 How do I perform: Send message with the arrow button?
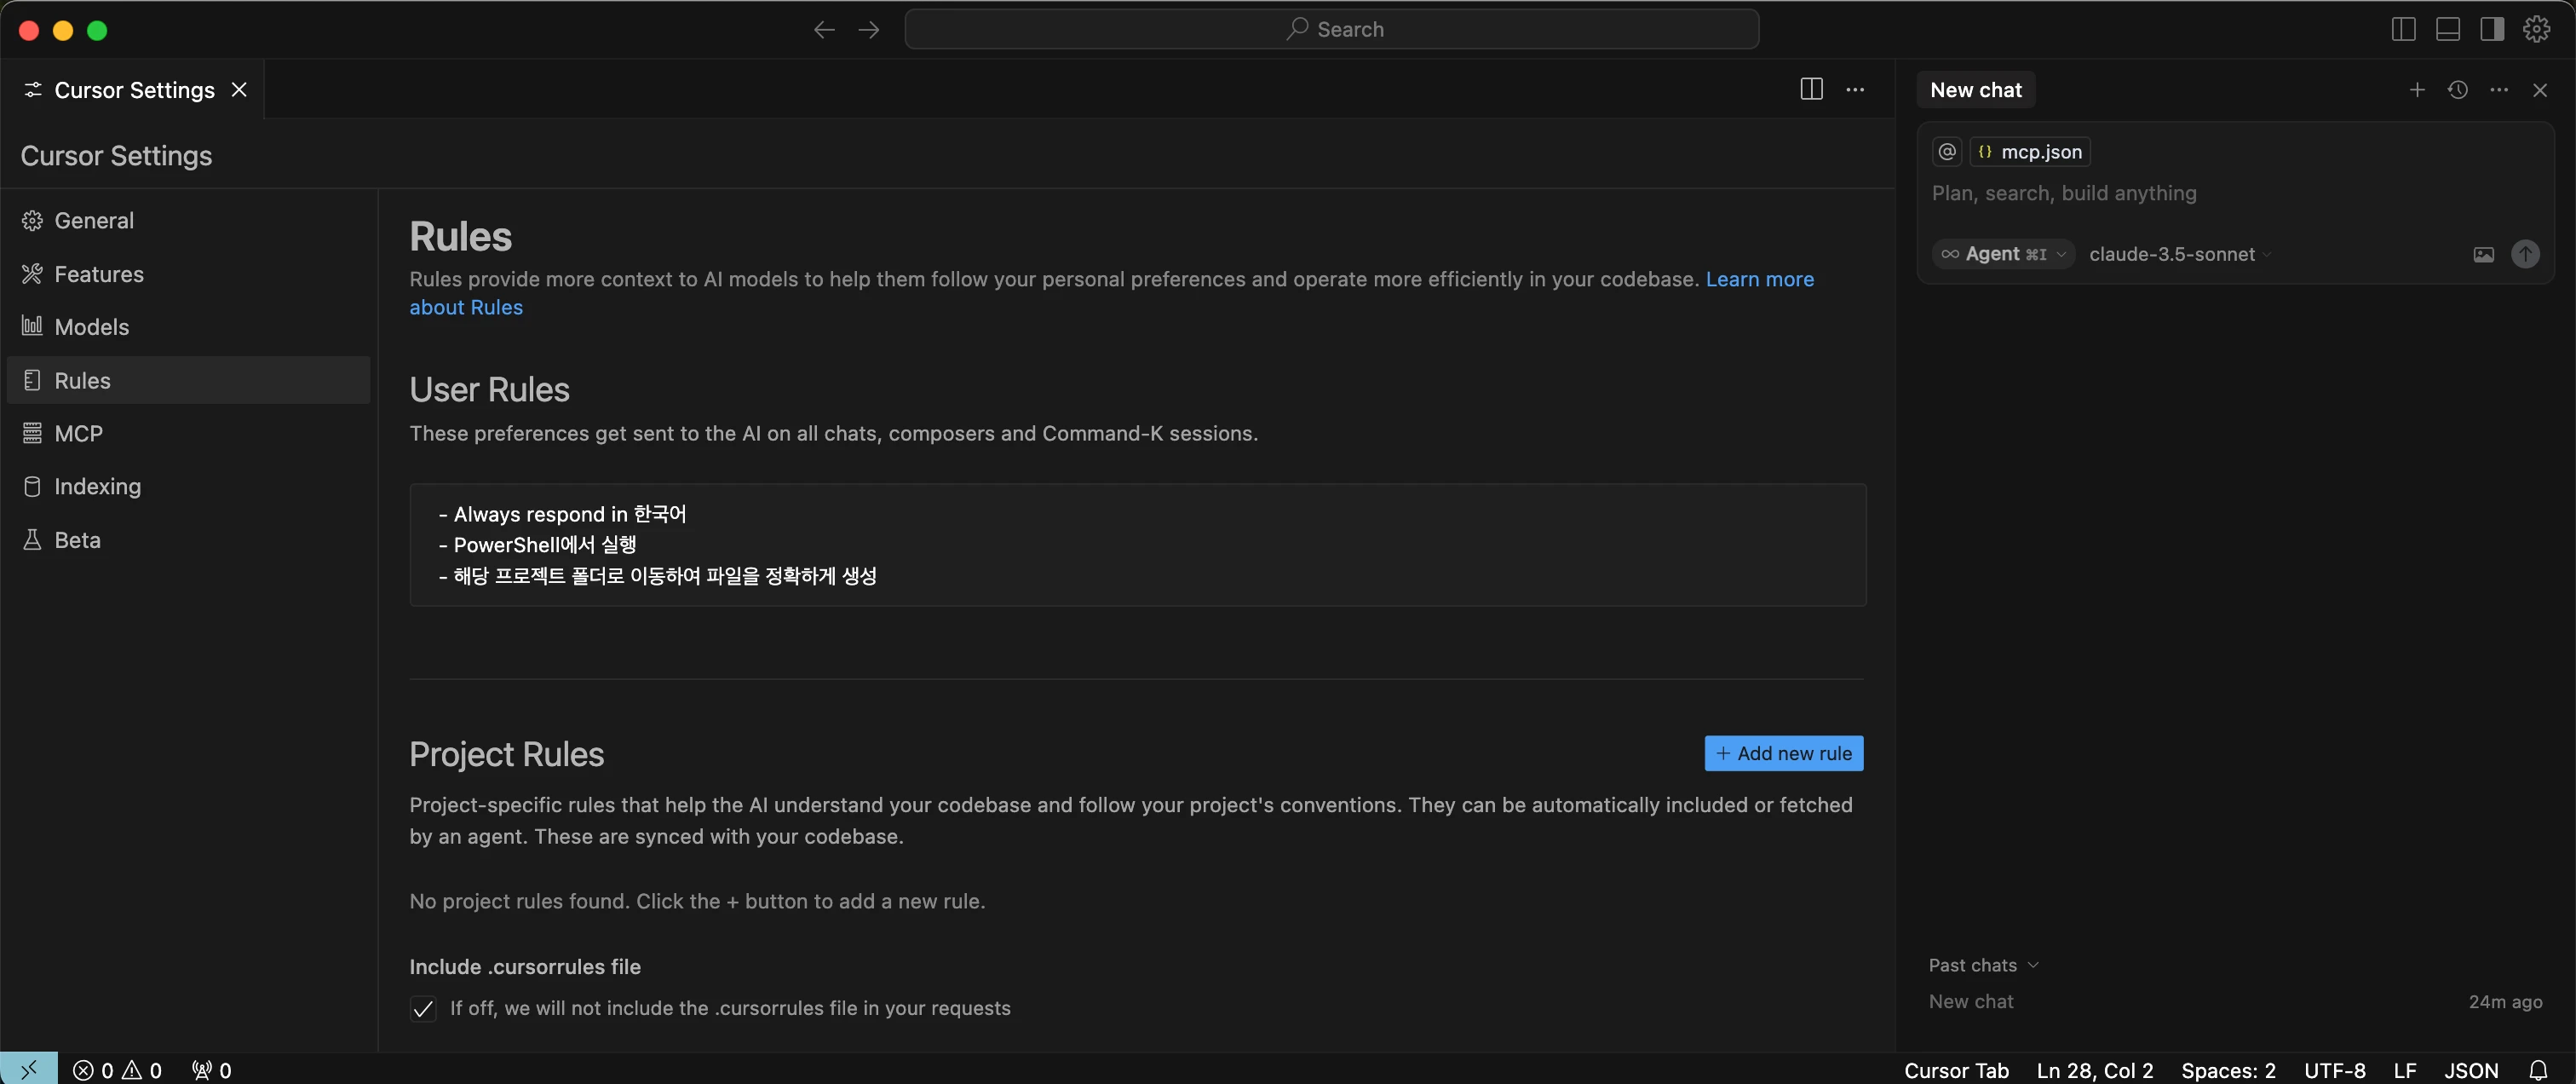[x=2525, y=254]
